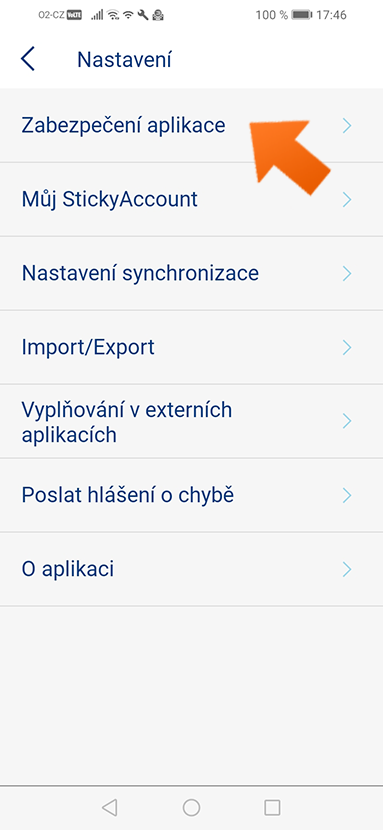Open Import/Export option

click(x=192, y=347)
